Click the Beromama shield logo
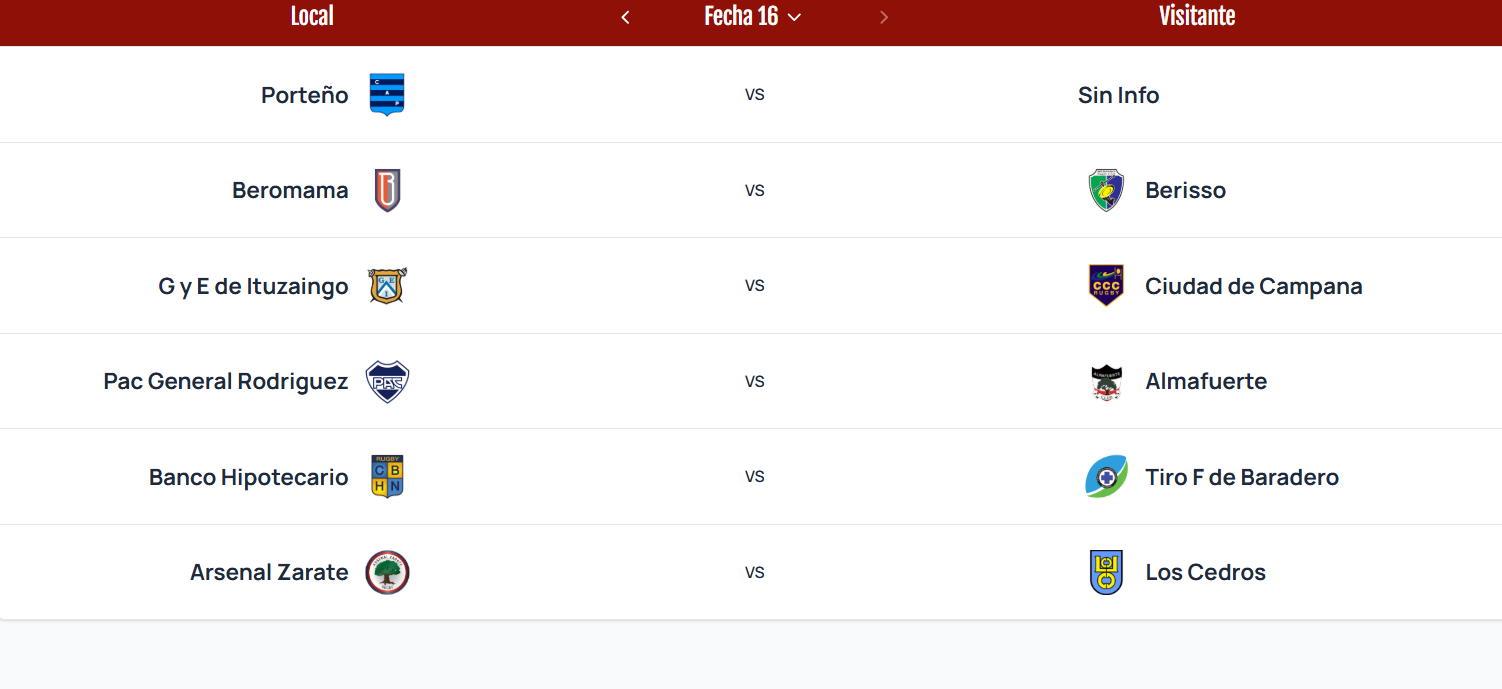 point(387,190)
